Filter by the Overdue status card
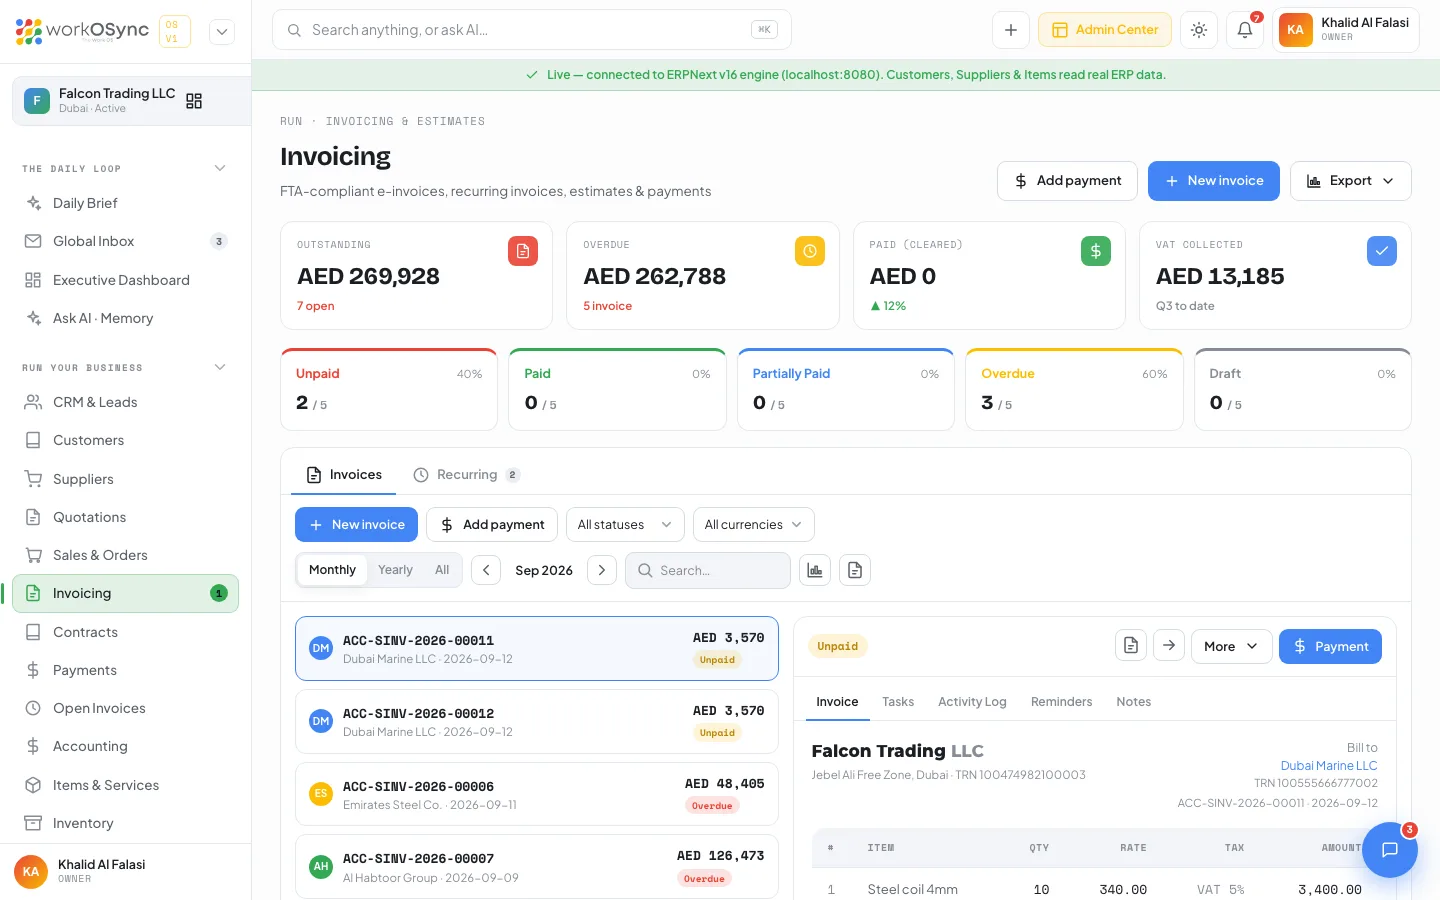 [1074, 389]
